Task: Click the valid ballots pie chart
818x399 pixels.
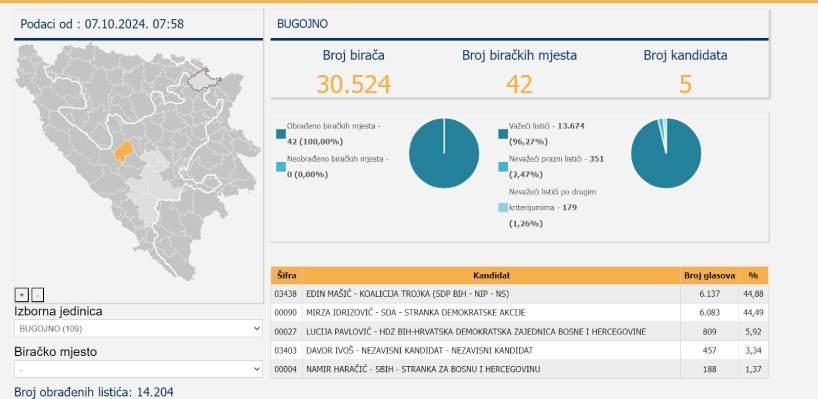Action: tap(666, 153)
